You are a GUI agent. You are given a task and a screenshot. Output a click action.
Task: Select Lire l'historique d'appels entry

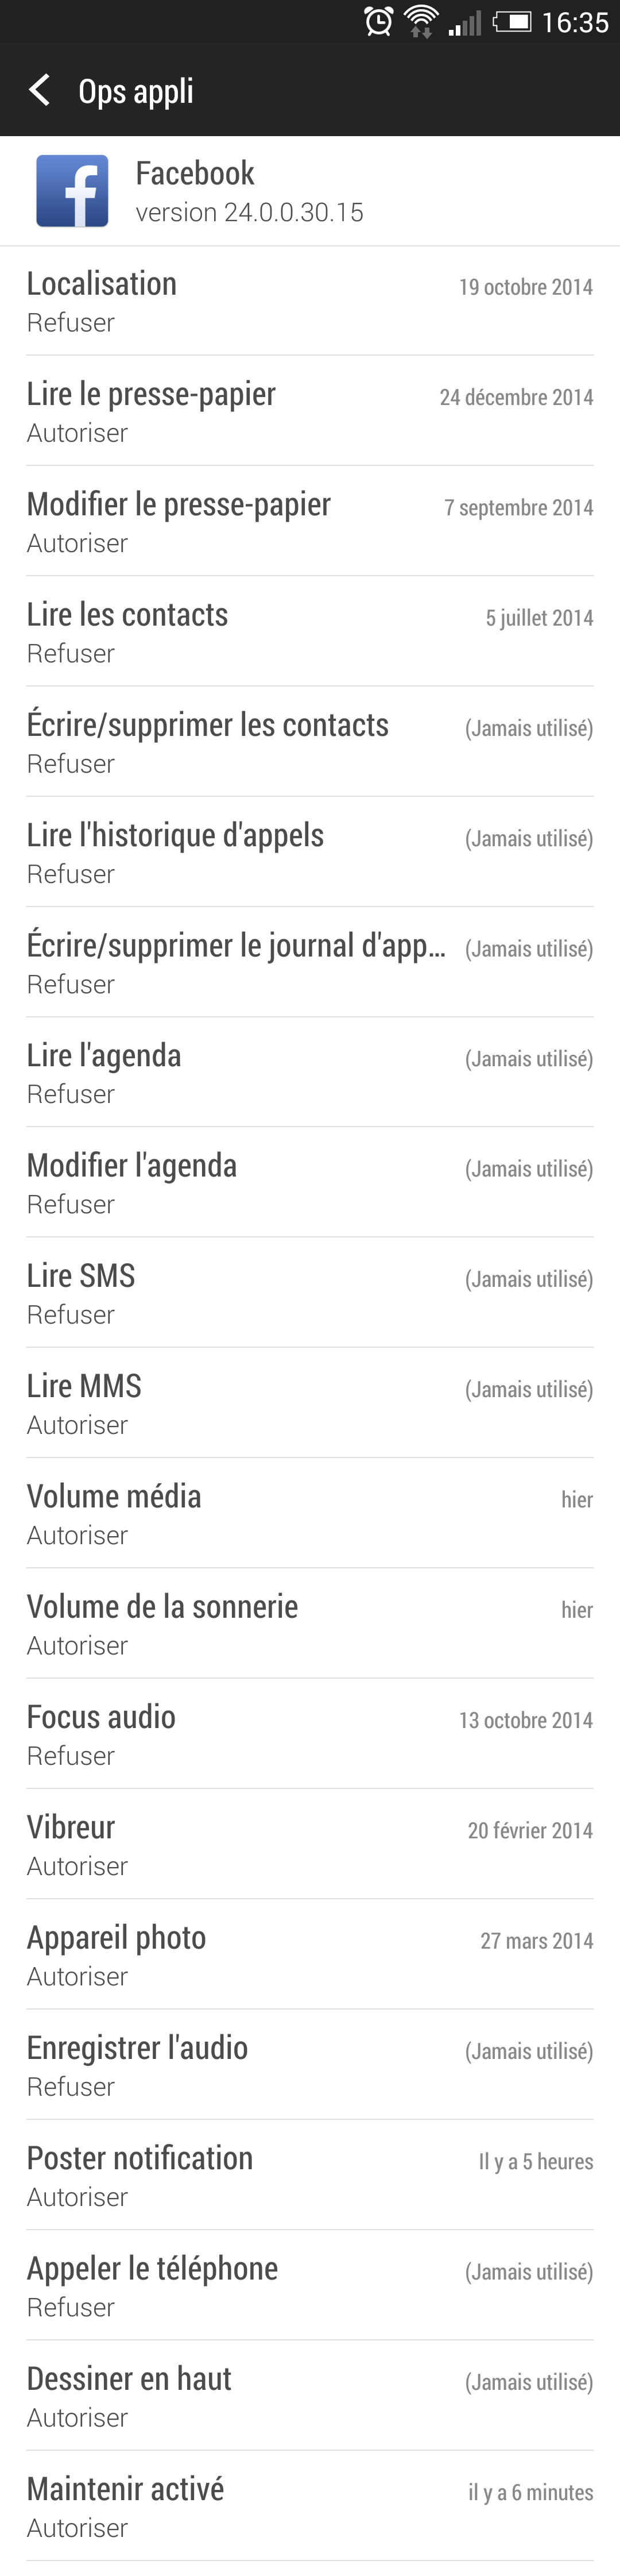click(x=309, y=852)
